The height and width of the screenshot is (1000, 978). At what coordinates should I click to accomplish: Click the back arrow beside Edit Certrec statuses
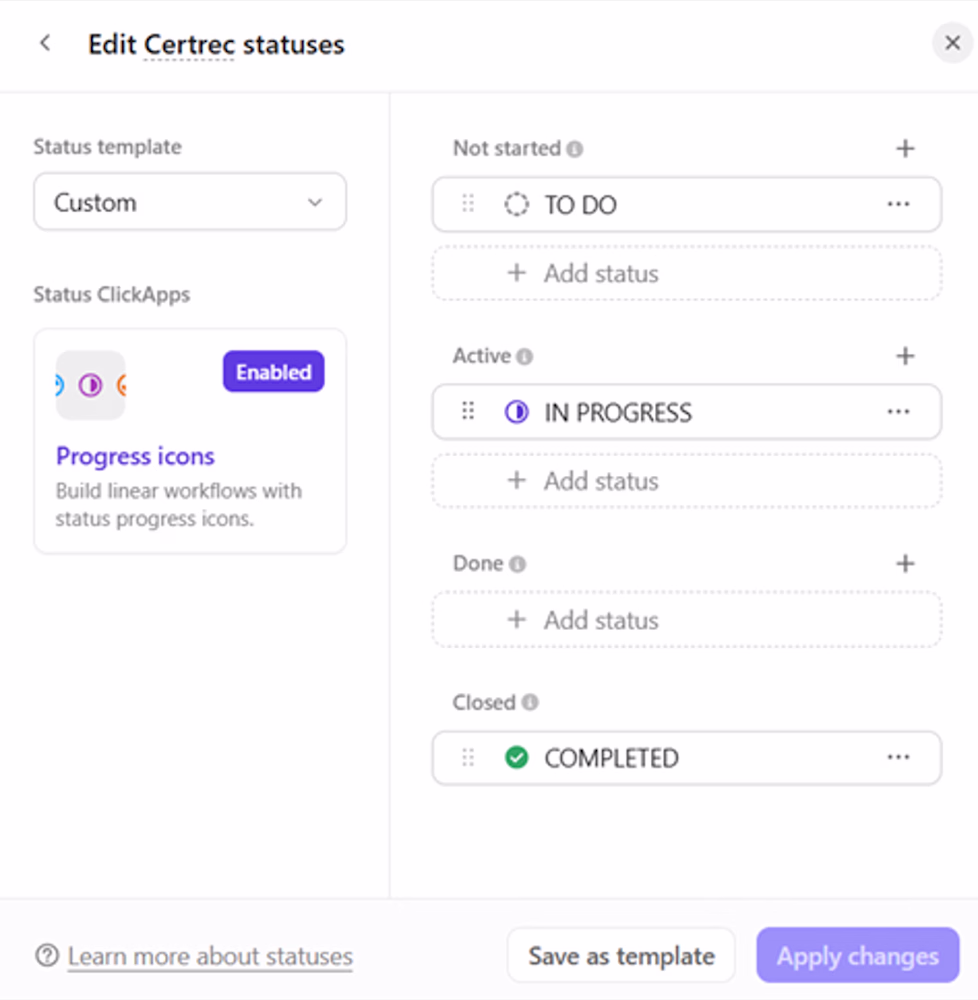[x=45, y=43]
